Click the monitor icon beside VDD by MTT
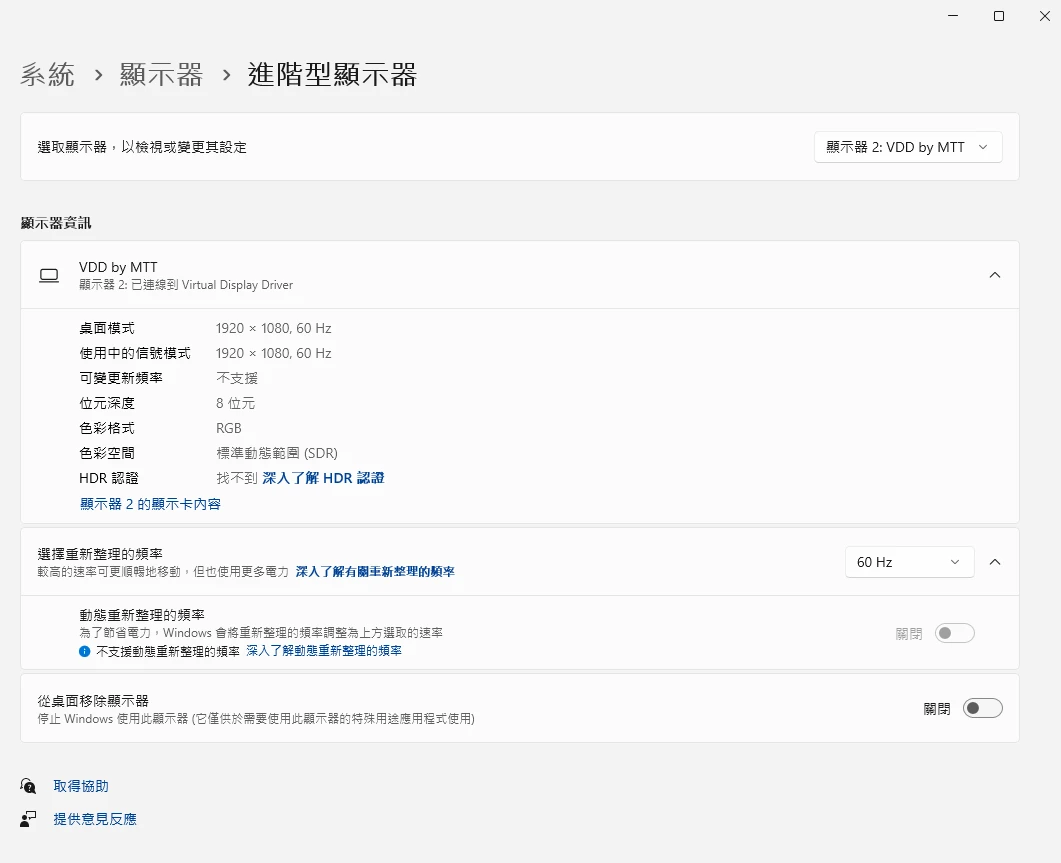 (x=48, y=275)
